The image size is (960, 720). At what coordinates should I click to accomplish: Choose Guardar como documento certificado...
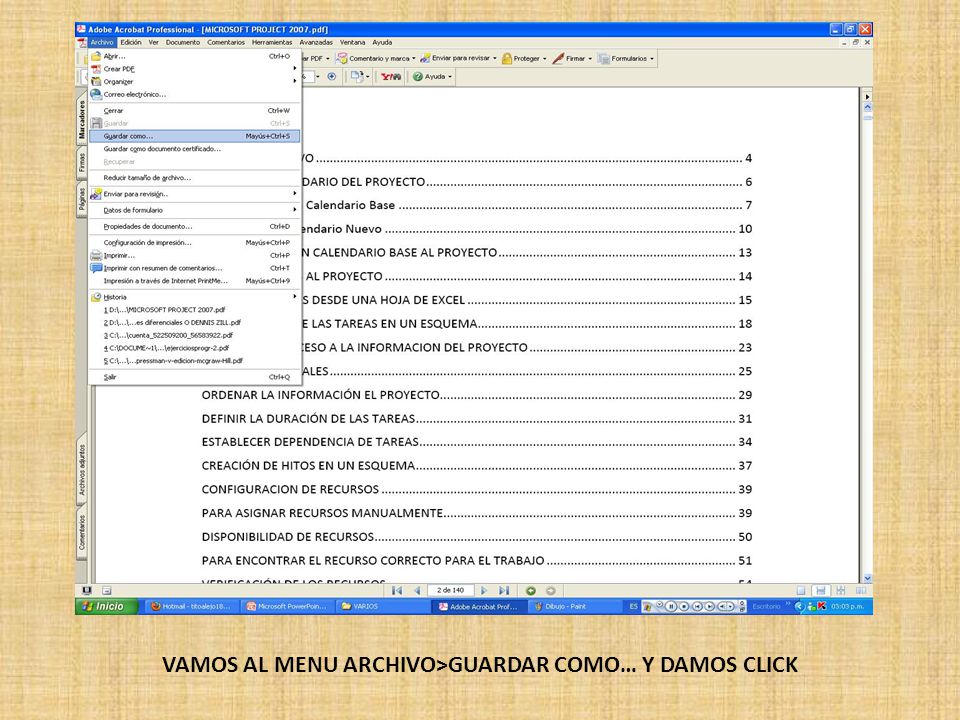(195, 149)
